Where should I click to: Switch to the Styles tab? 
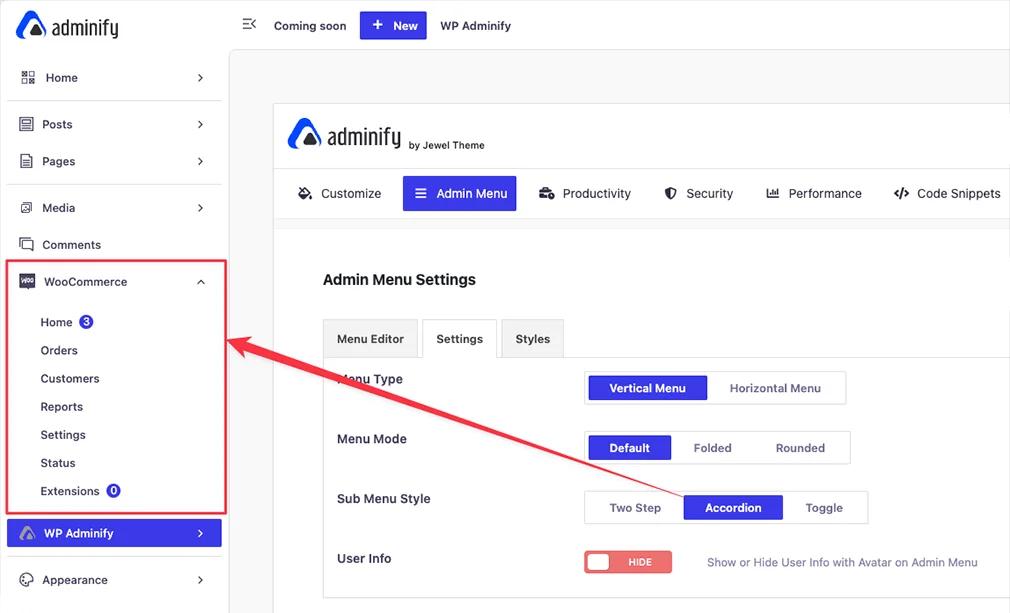tap(533, 339)
